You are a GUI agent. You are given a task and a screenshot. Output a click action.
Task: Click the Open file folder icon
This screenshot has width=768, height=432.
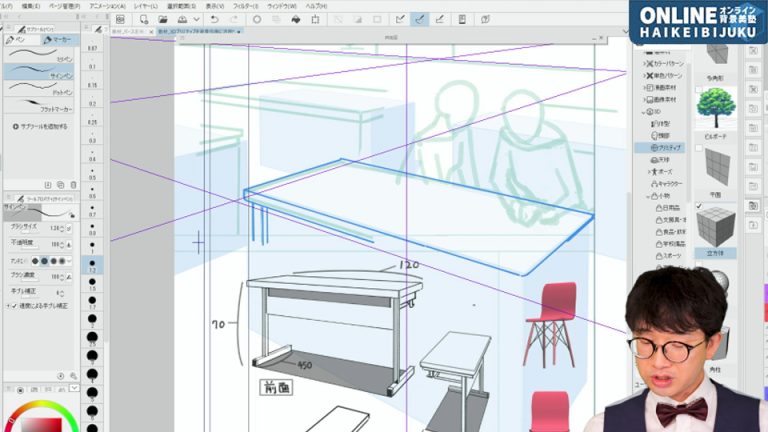pos(163,19)
